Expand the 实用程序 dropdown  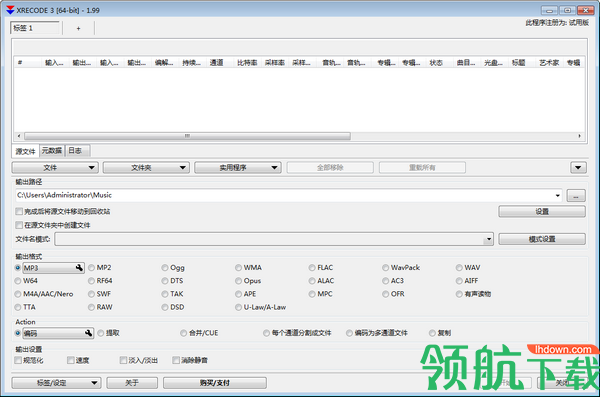pyautogui.click(x=238, y=168)
